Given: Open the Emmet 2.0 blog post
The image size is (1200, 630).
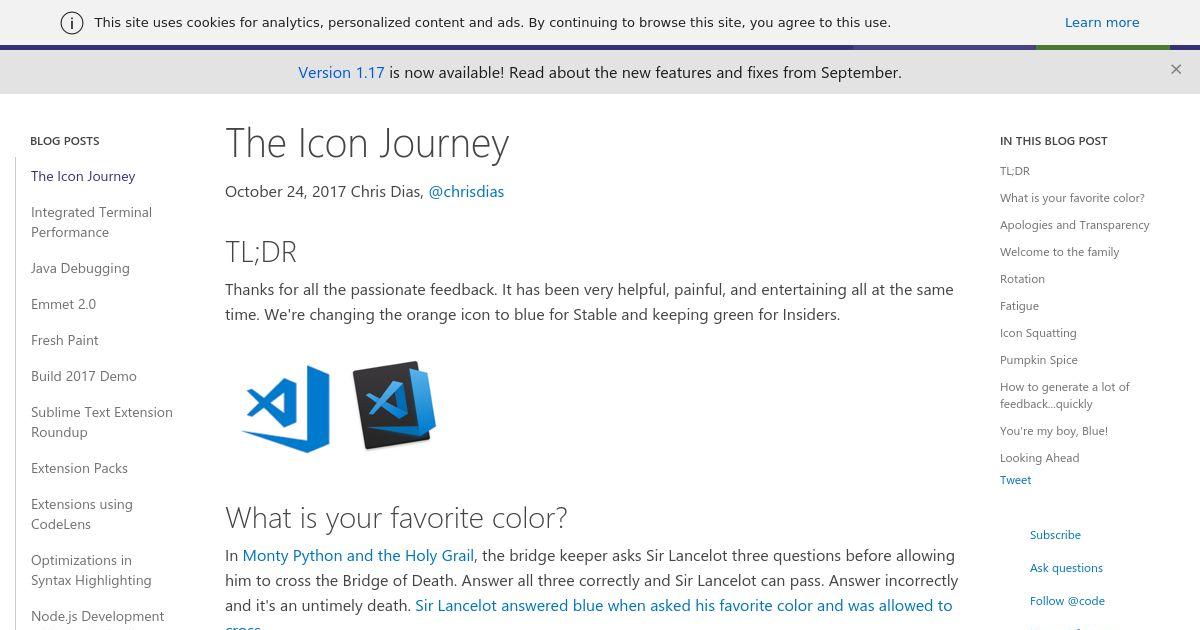Looking at the screenshot, I should point(63,304).
